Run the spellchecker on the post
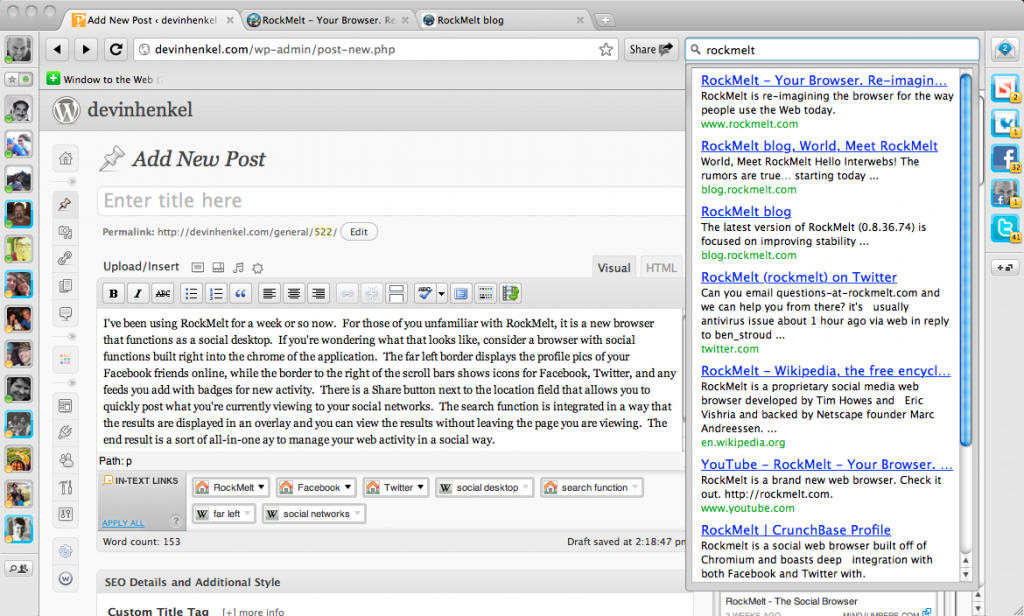 tap(424, 293)
